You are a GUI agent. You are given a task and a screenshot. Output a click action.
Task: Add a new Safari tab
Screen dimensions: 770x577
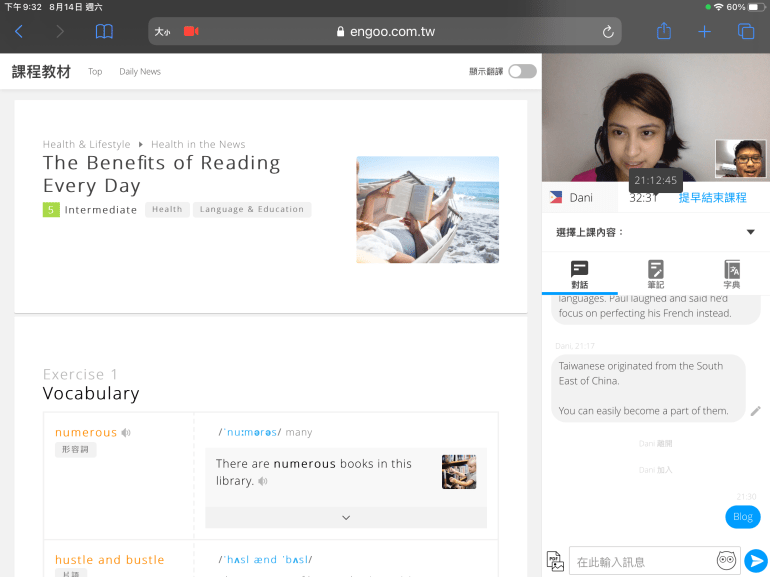pos(704,32)
